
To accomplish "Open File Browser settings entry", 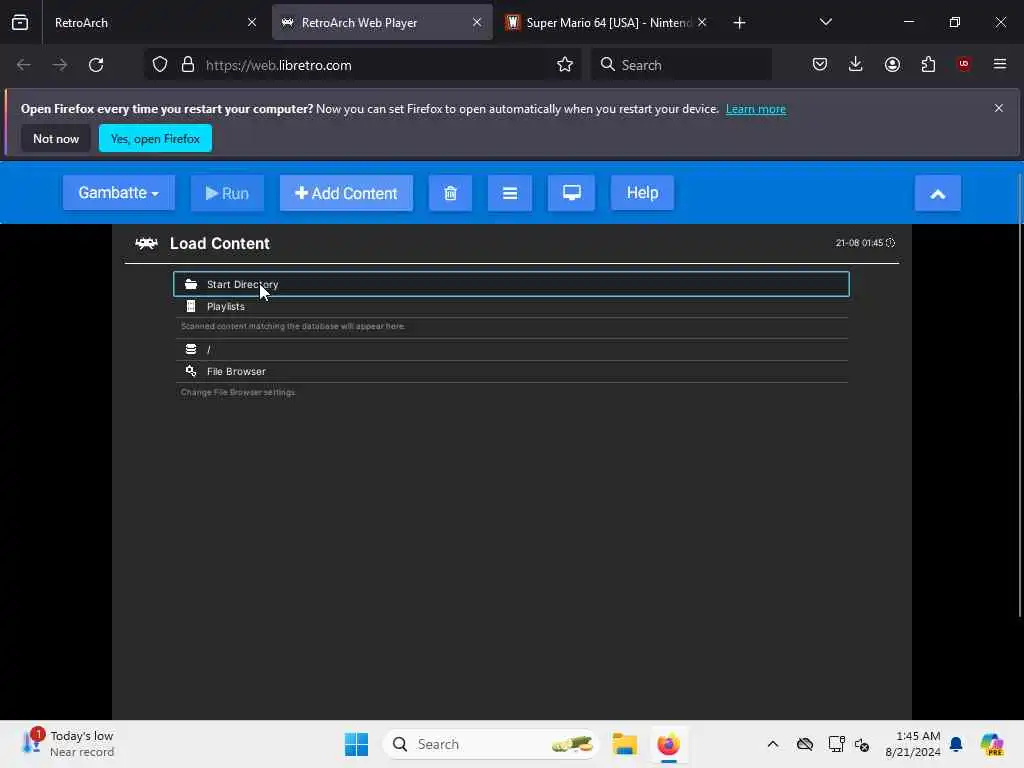I will tap(511, 371).
